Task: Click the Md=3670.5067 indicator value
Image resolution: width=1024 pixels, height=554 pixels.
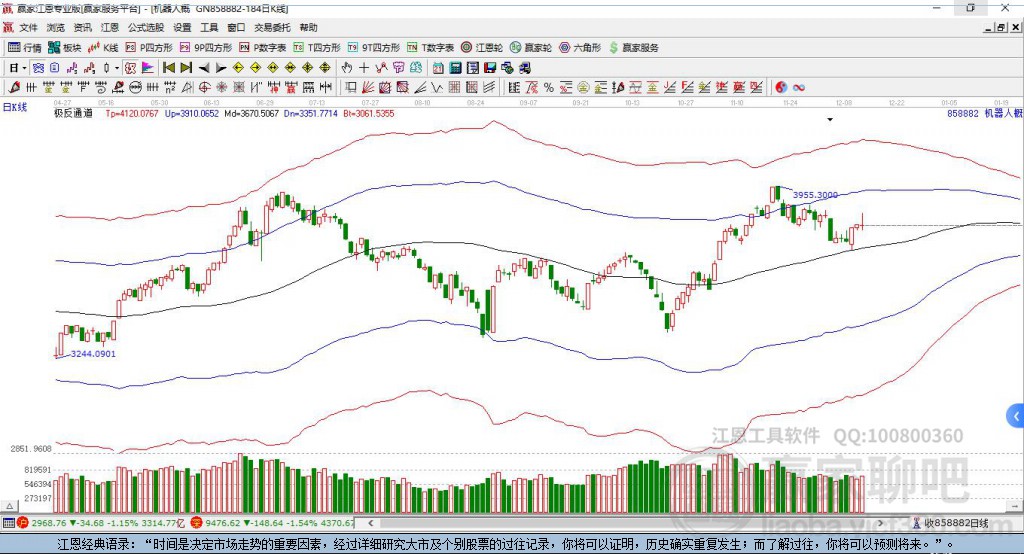Action: click(x=251, y=113)
